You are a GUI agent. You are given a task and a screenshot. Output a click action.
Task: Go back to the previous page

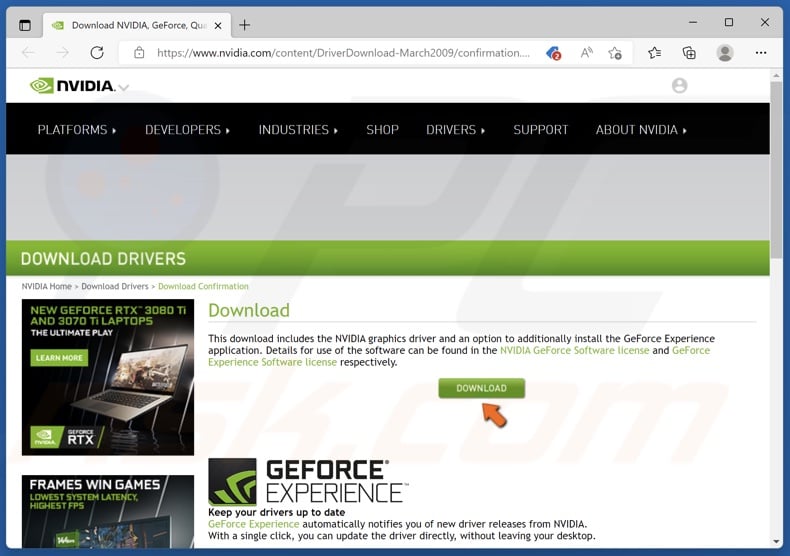(29, 53)
